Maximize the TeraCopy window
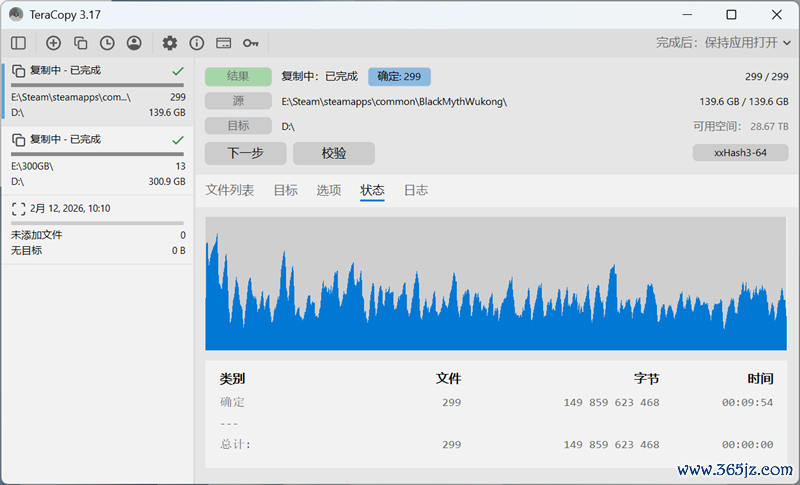 (731, 14)
